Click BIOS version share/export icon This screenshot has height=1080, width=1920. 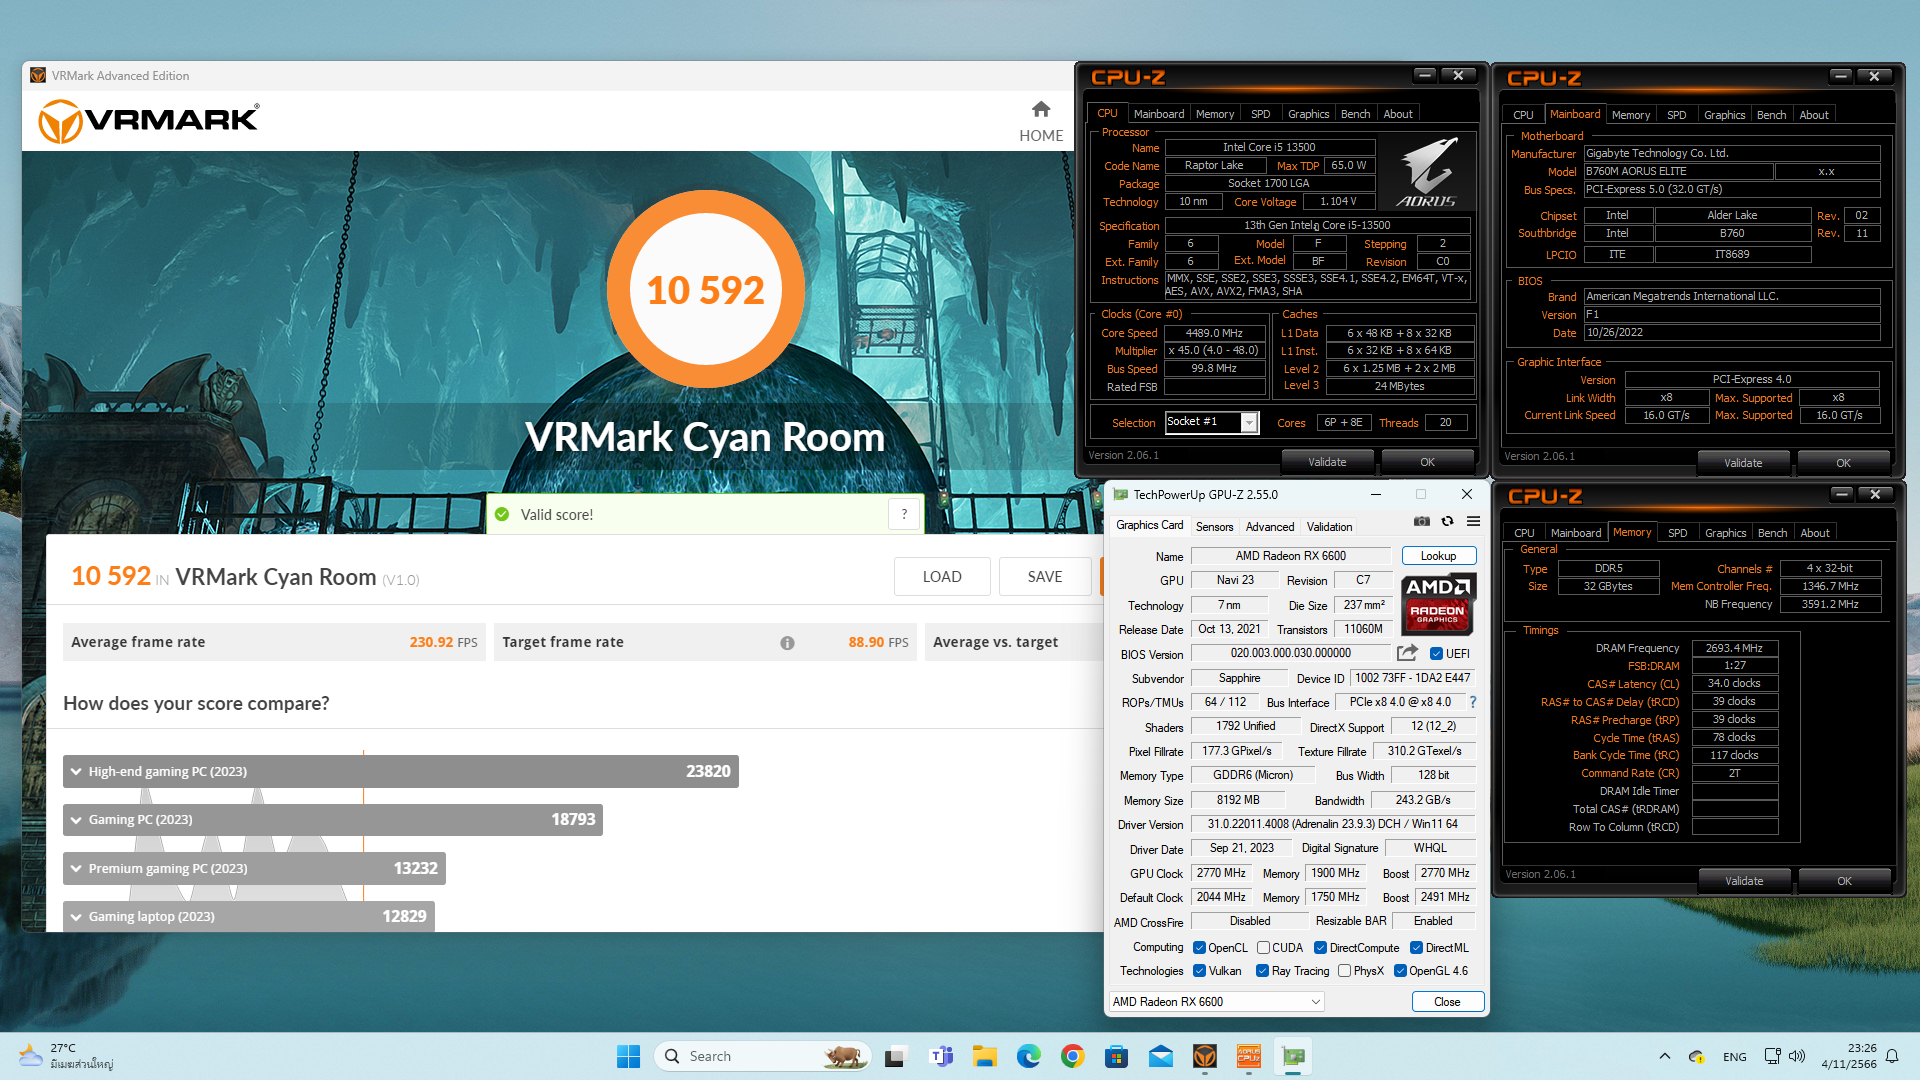[1407, 653]
